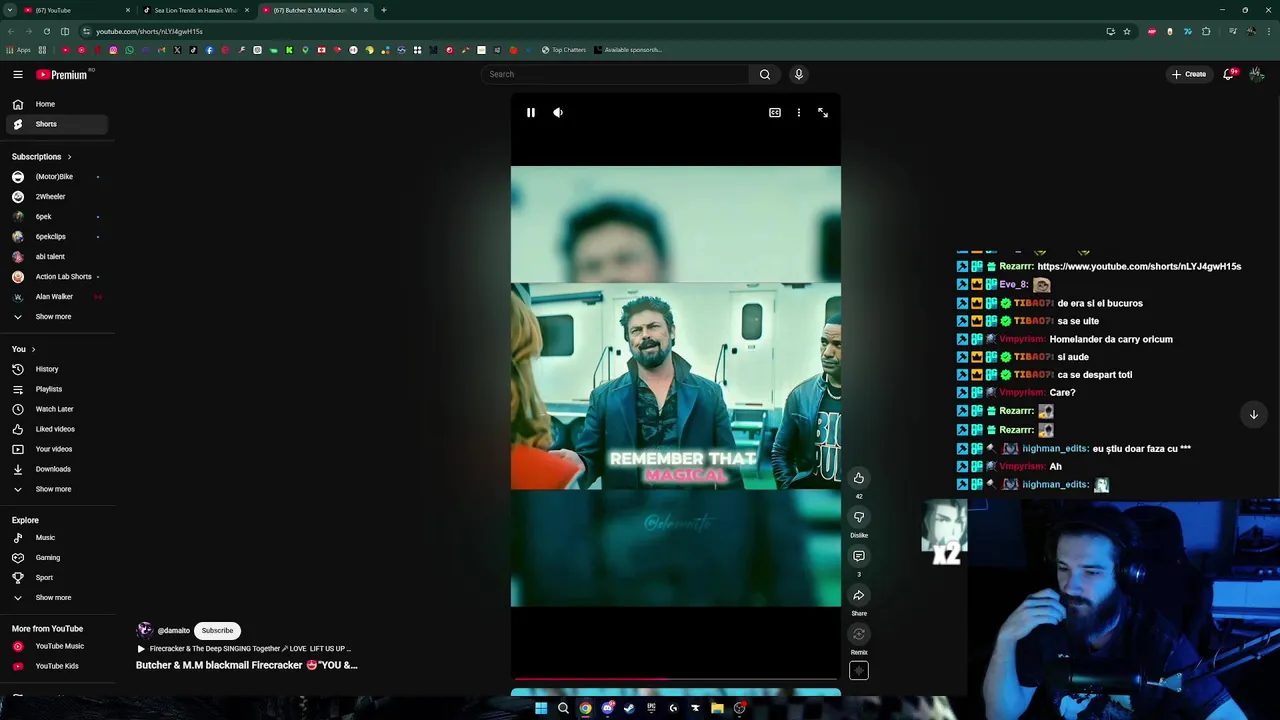Expand the You section
Screen dimensions: 1280x720
(23, 349)
